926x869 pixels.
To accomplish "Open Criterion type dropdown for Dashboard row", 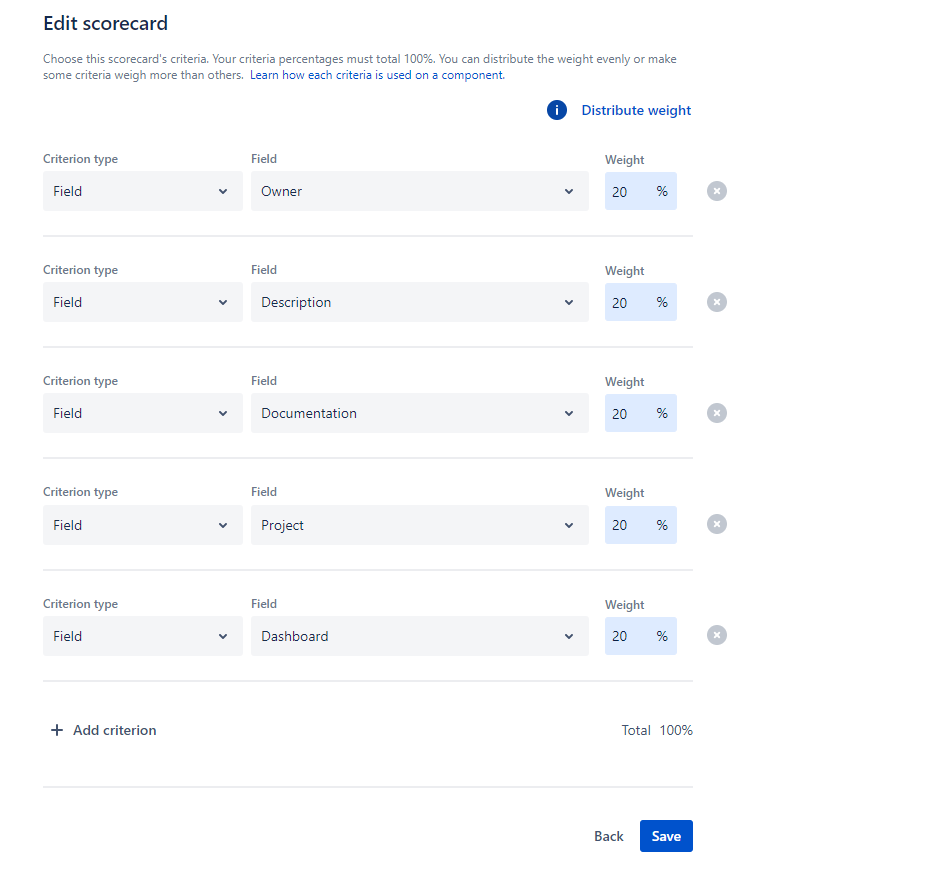I will click(x=142, y=636).
